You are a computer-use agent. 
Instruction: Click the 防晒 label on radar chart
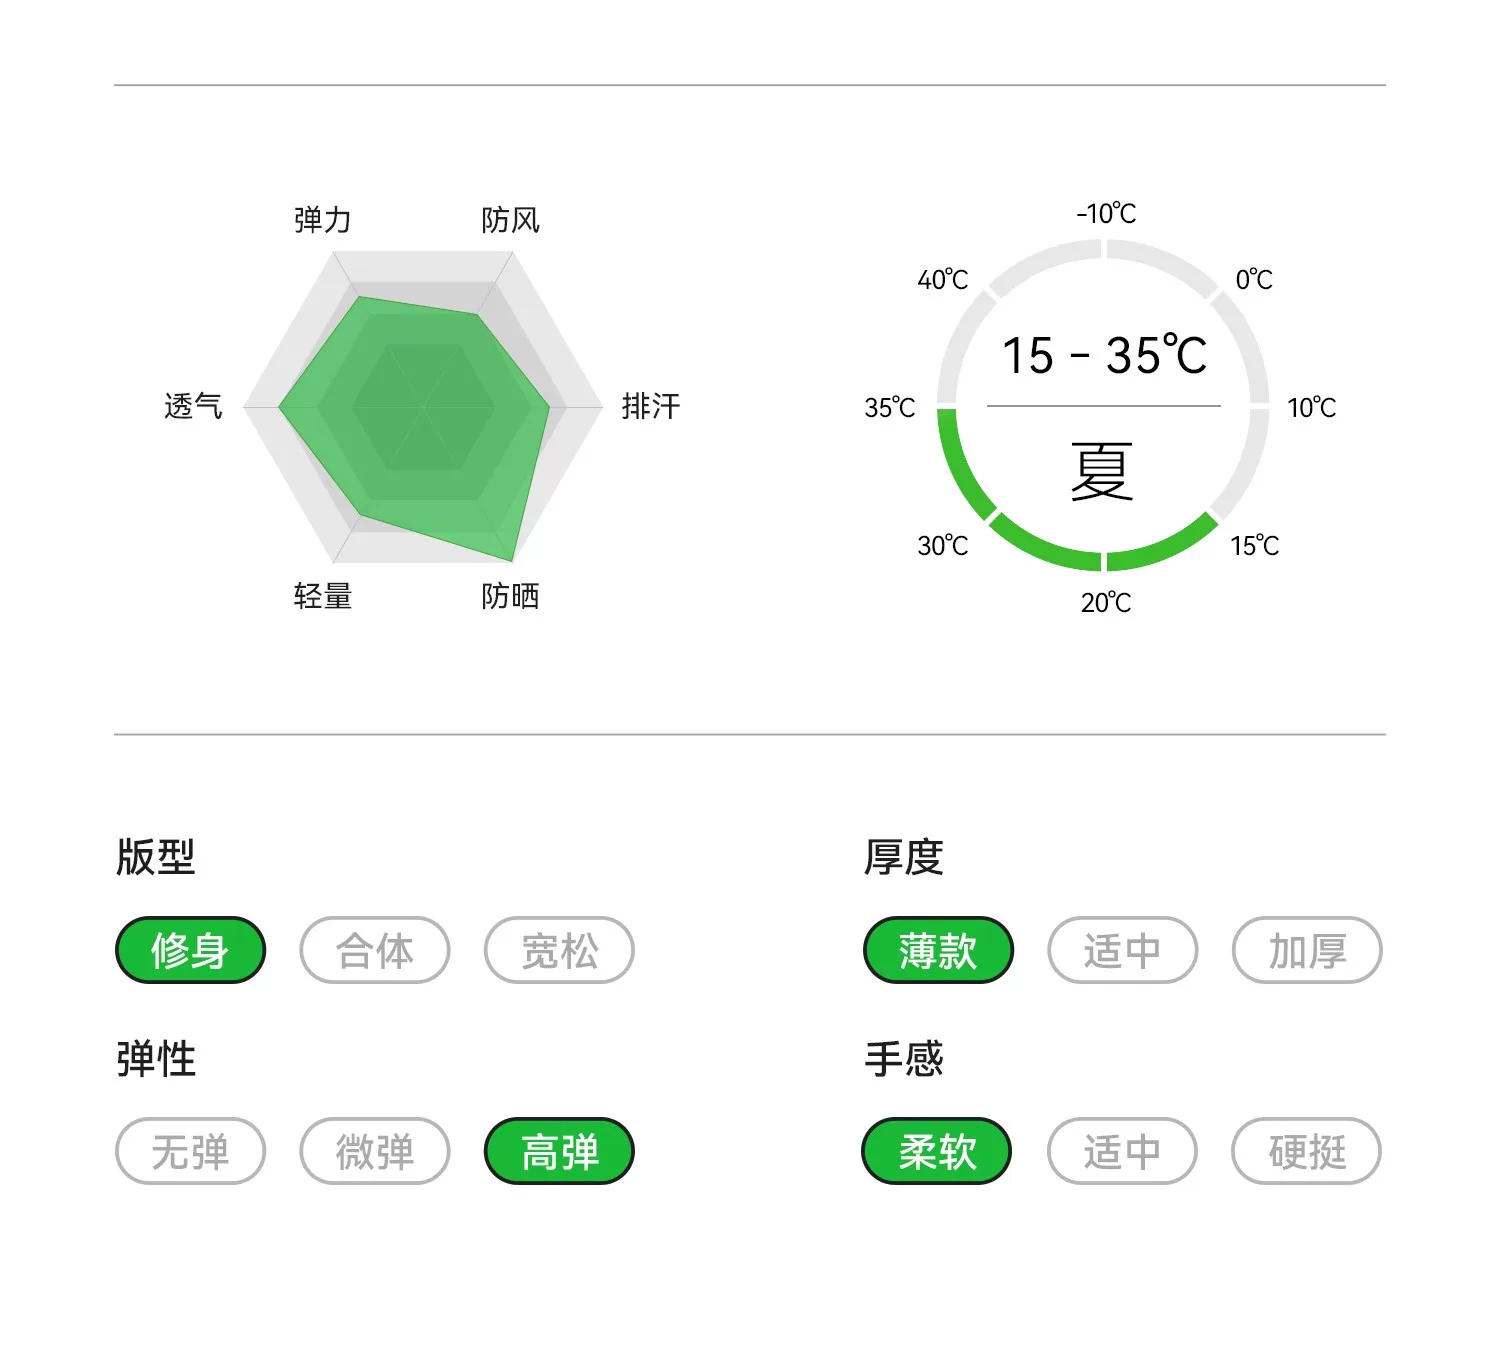click(510, 596)
